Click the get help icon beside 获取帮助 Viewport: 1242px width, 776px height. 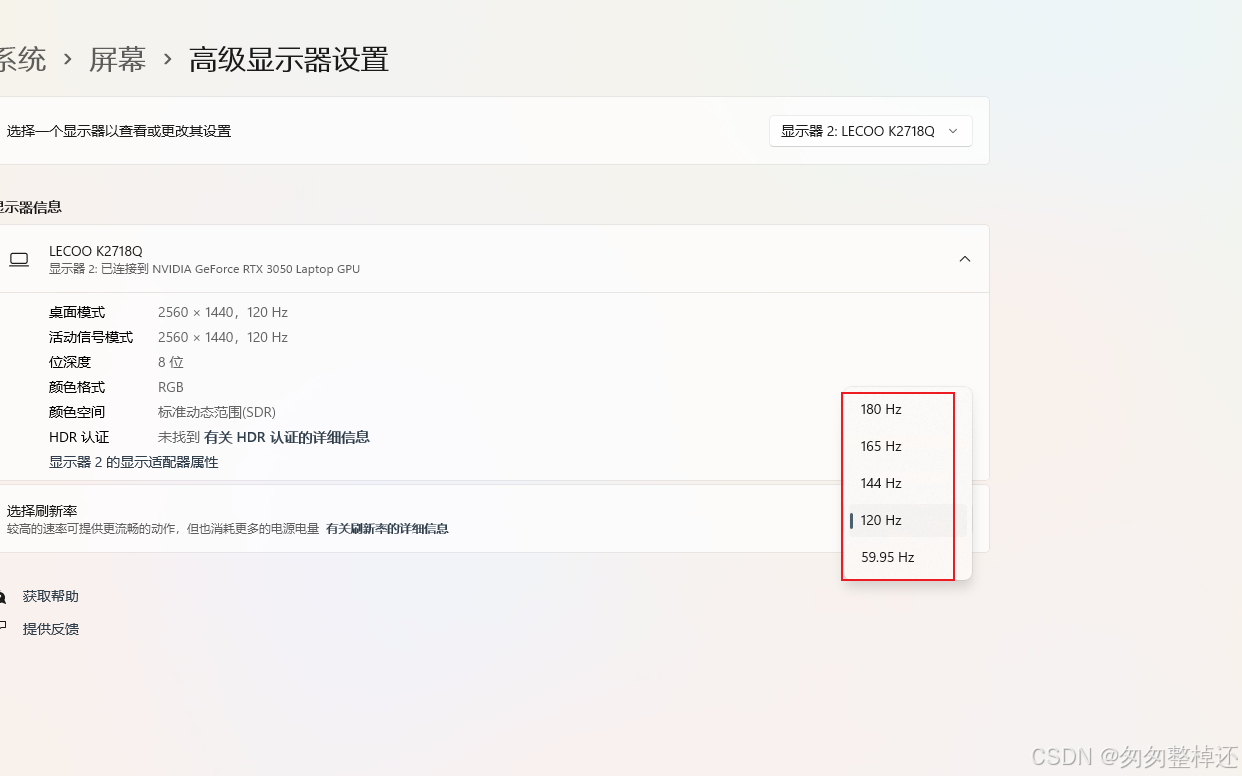click(3, 597)
